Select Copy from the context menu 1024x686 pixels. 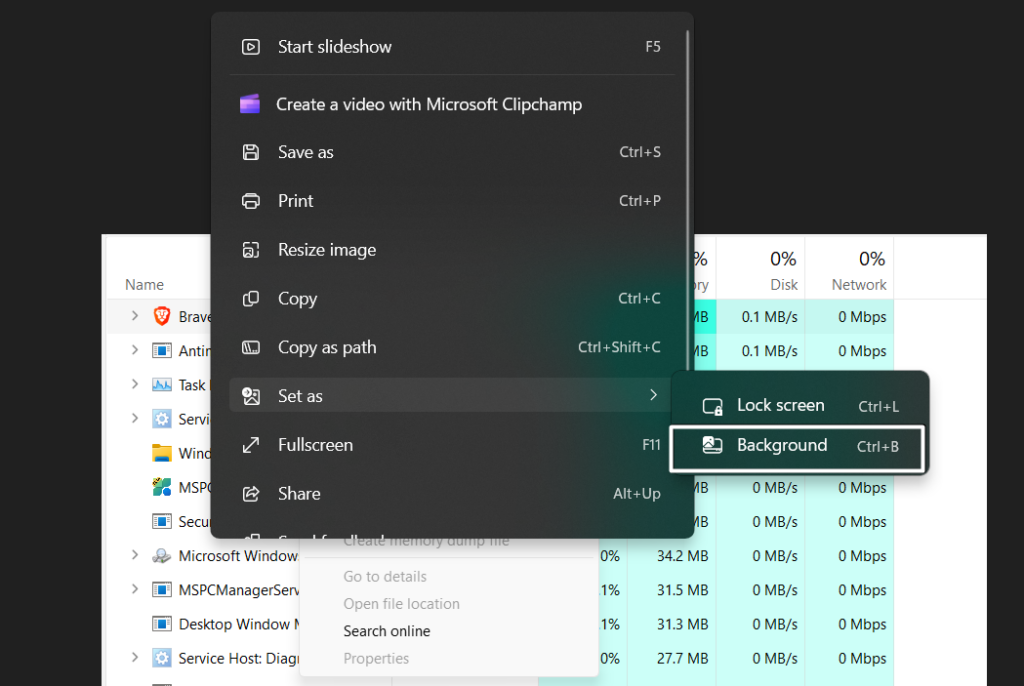[x=297, y=299]
